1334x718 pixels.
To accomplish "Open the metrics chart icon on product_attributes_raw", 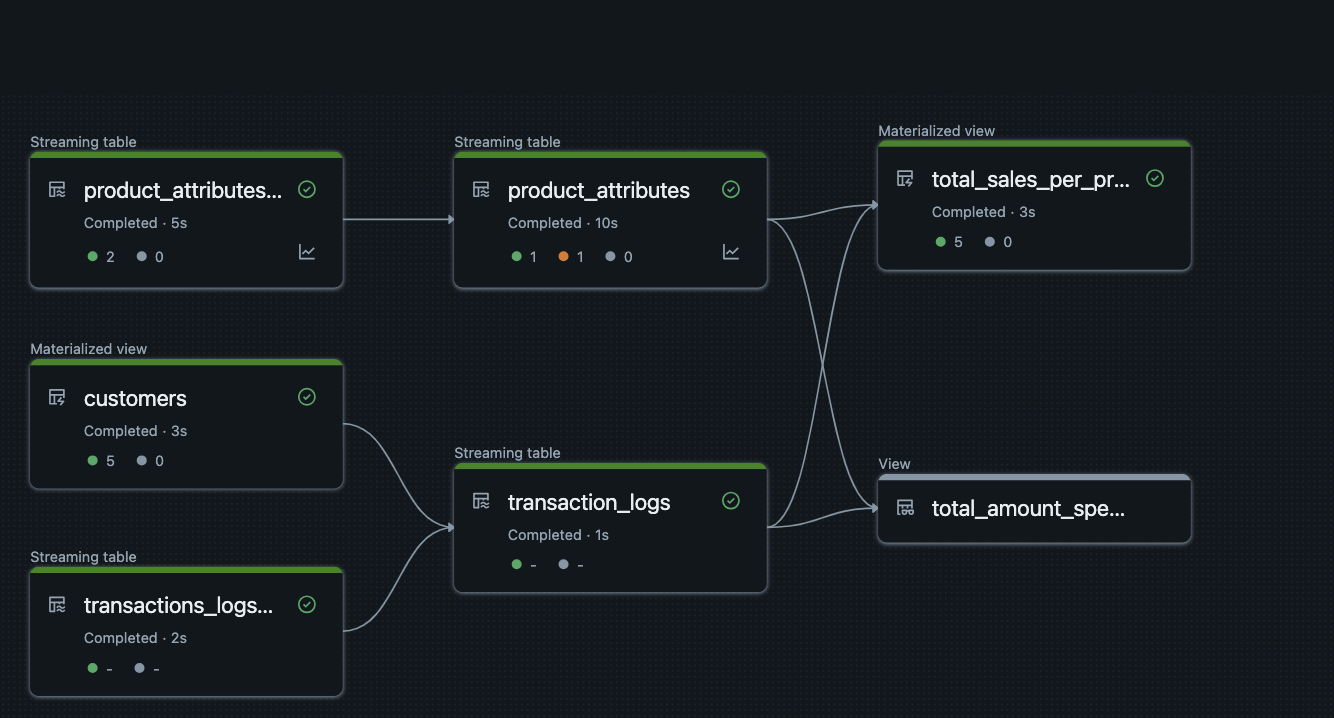I will (x=307, y=253).
